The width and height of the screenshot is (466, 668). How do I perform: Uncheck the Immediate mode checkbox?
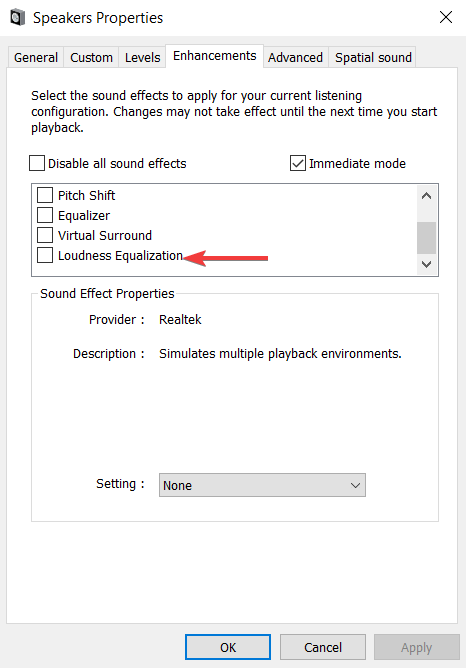click(x=297, y=163)
